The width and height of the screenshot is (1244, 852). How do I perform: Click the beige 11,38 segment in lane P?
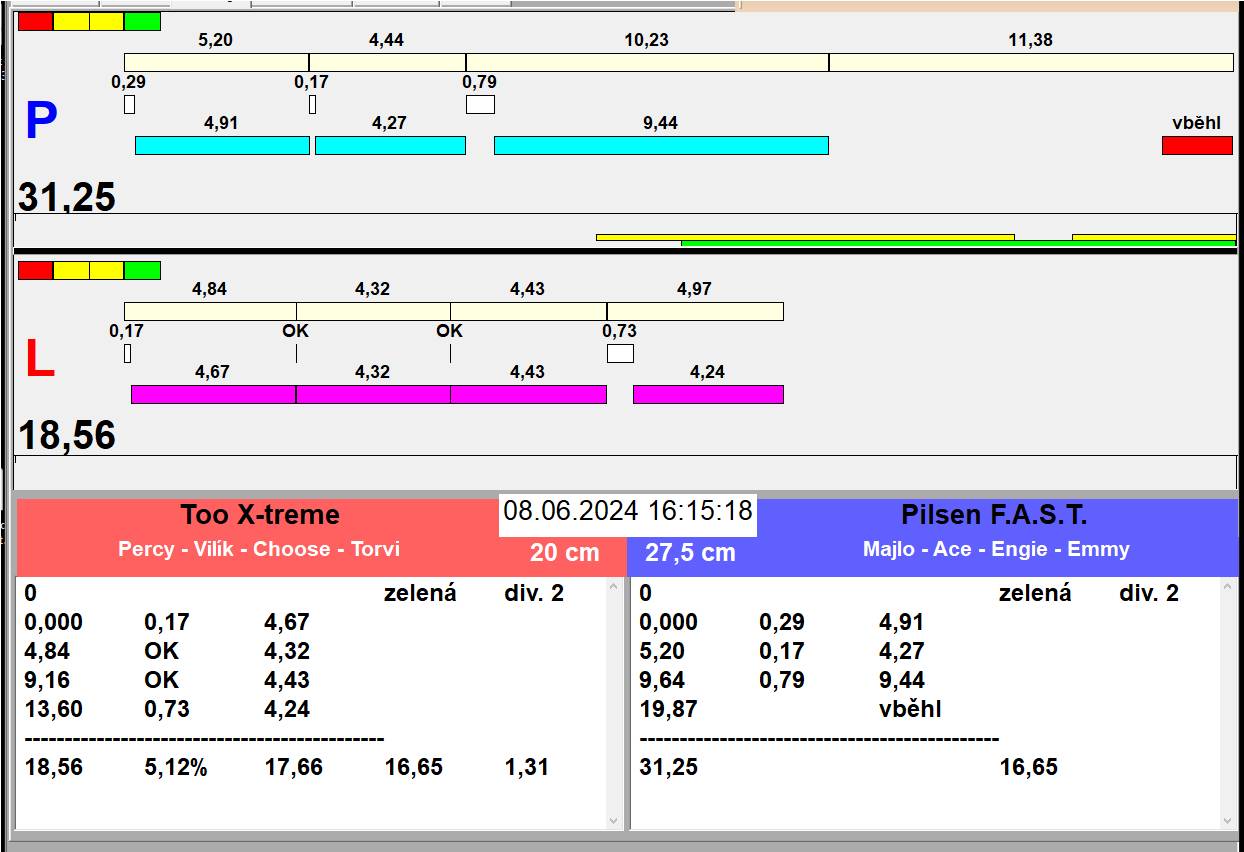[1031, 62]
